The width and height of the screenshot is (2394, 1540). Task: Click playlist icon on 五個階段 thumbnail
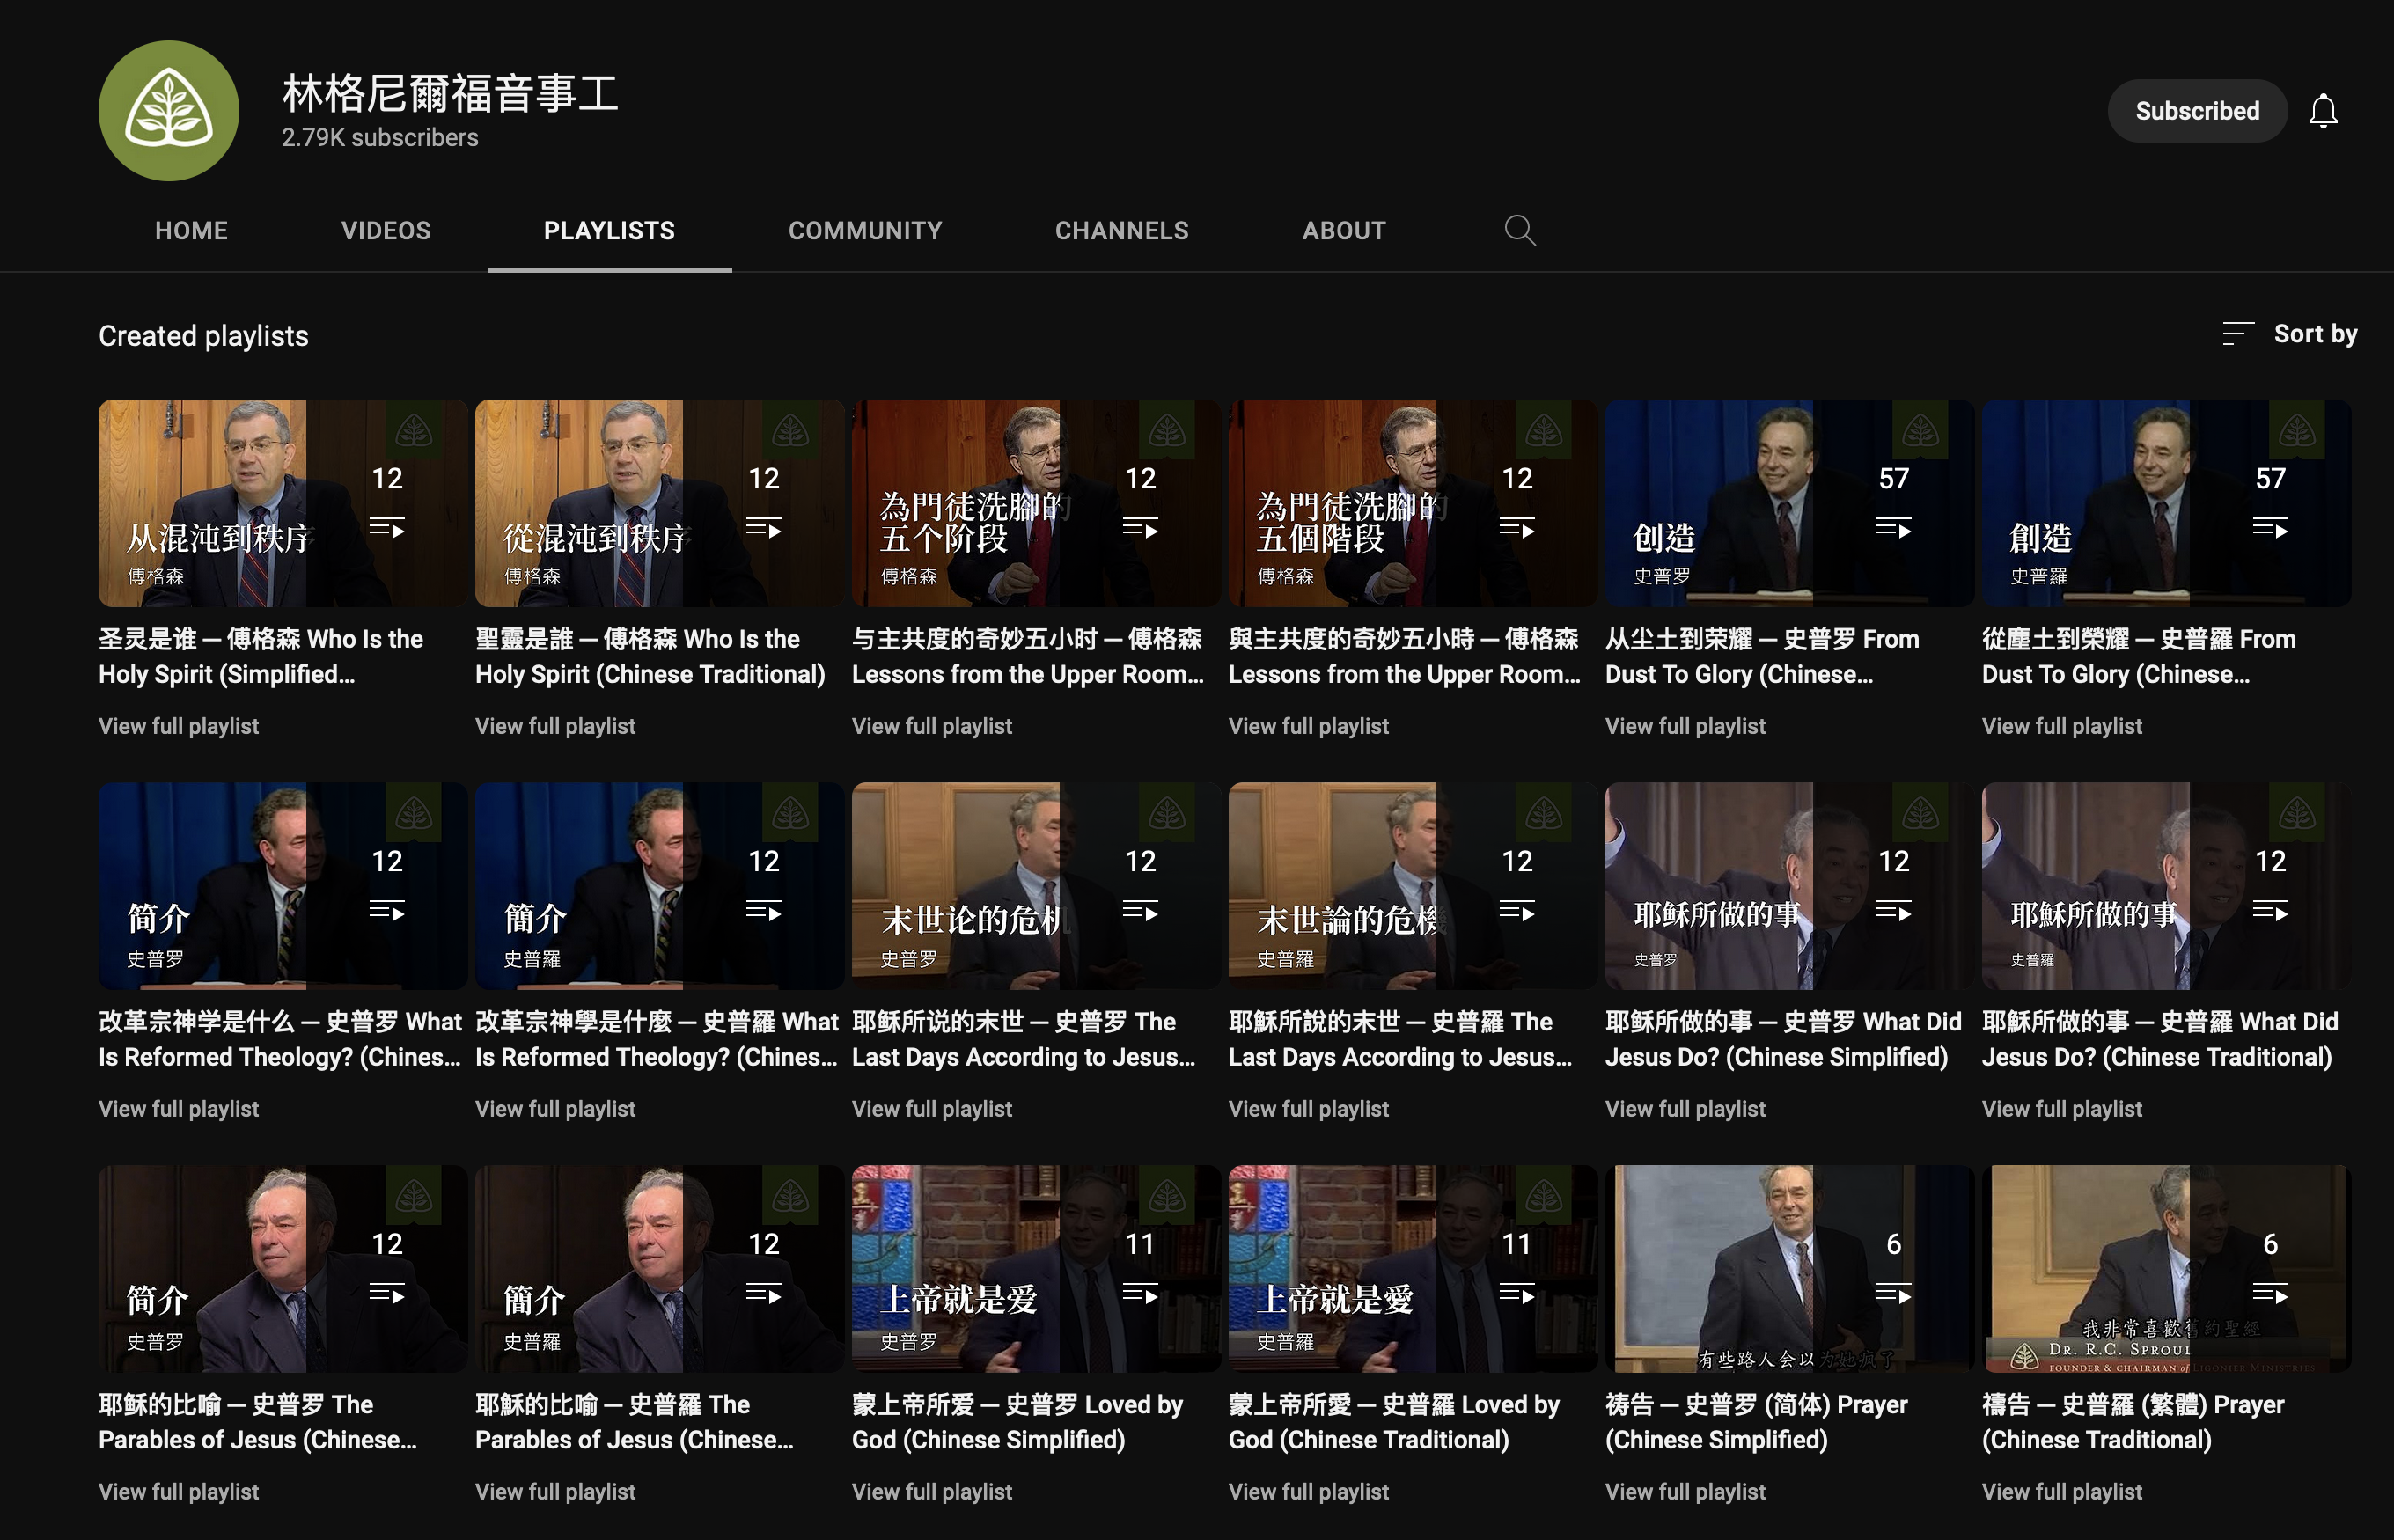1517,528
